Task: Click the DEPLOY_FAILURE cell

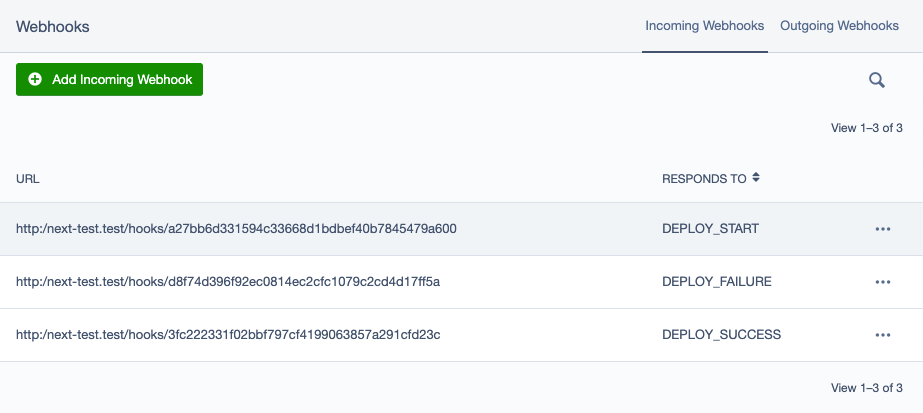Action: (717, 282)
